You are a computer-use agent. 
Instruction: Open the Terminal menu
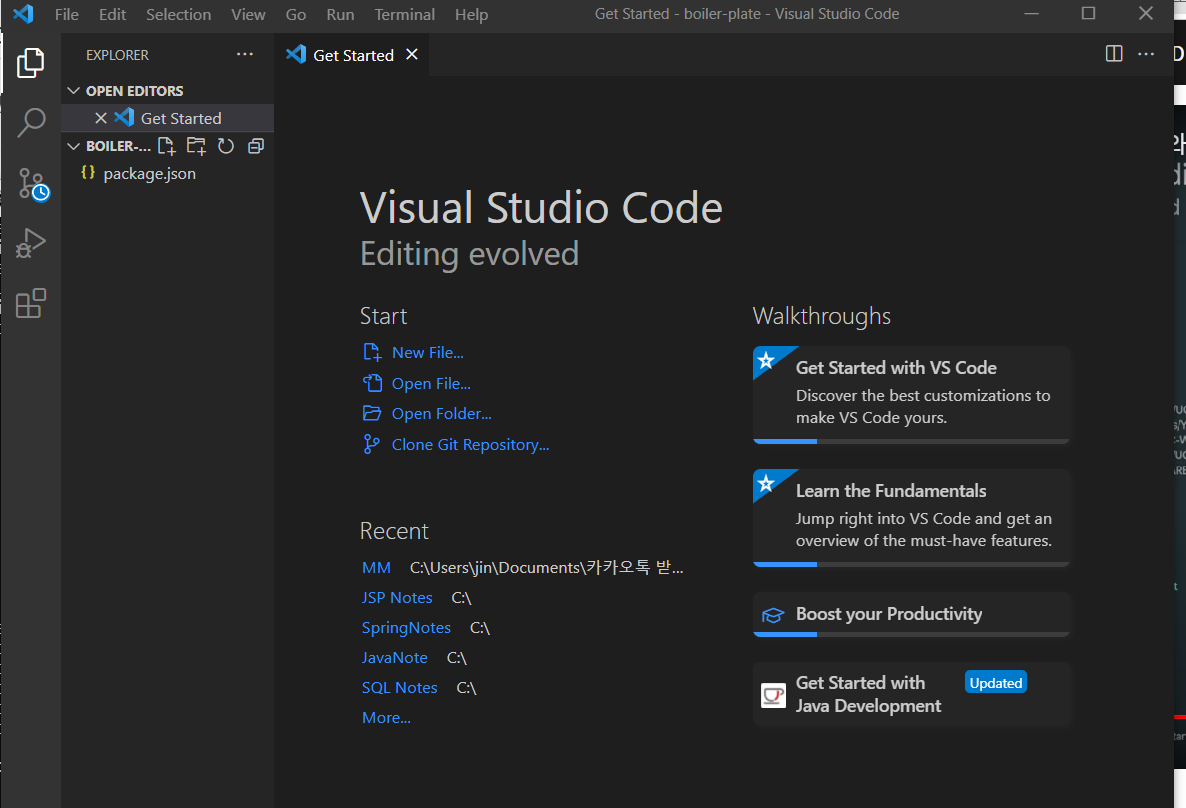point(405,14)
